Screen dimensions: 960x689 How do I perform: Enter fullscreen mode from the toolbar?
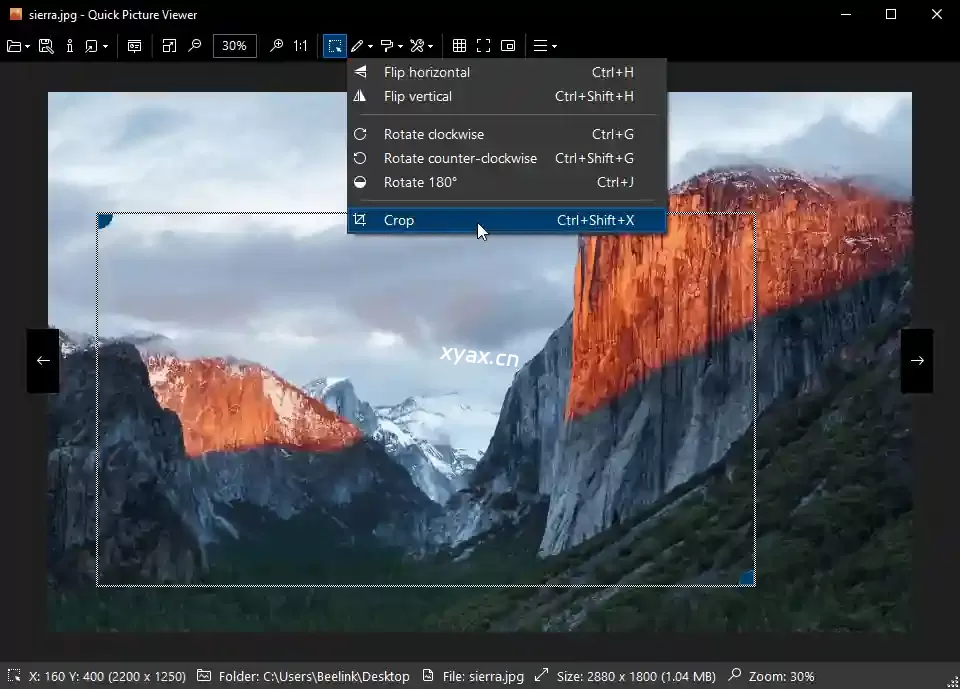tap(483, 46)
